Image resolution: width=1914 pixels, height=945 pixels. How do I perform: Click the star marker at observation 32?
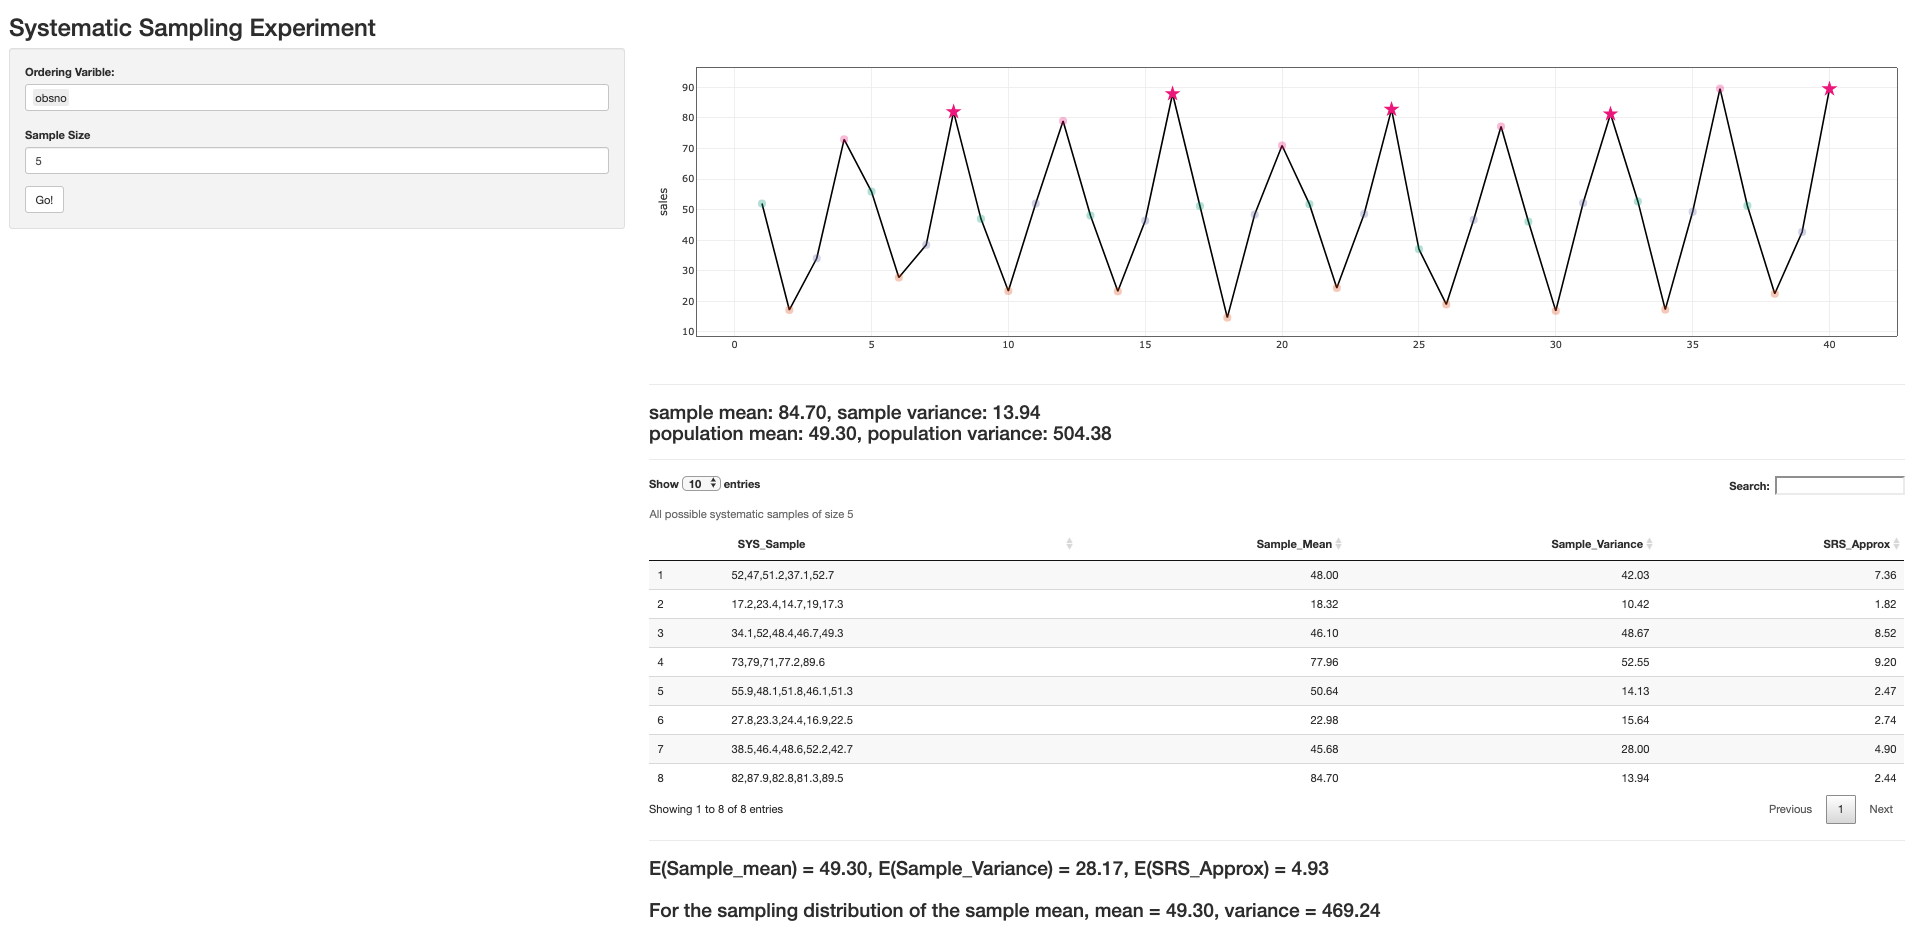[1610, 114]
